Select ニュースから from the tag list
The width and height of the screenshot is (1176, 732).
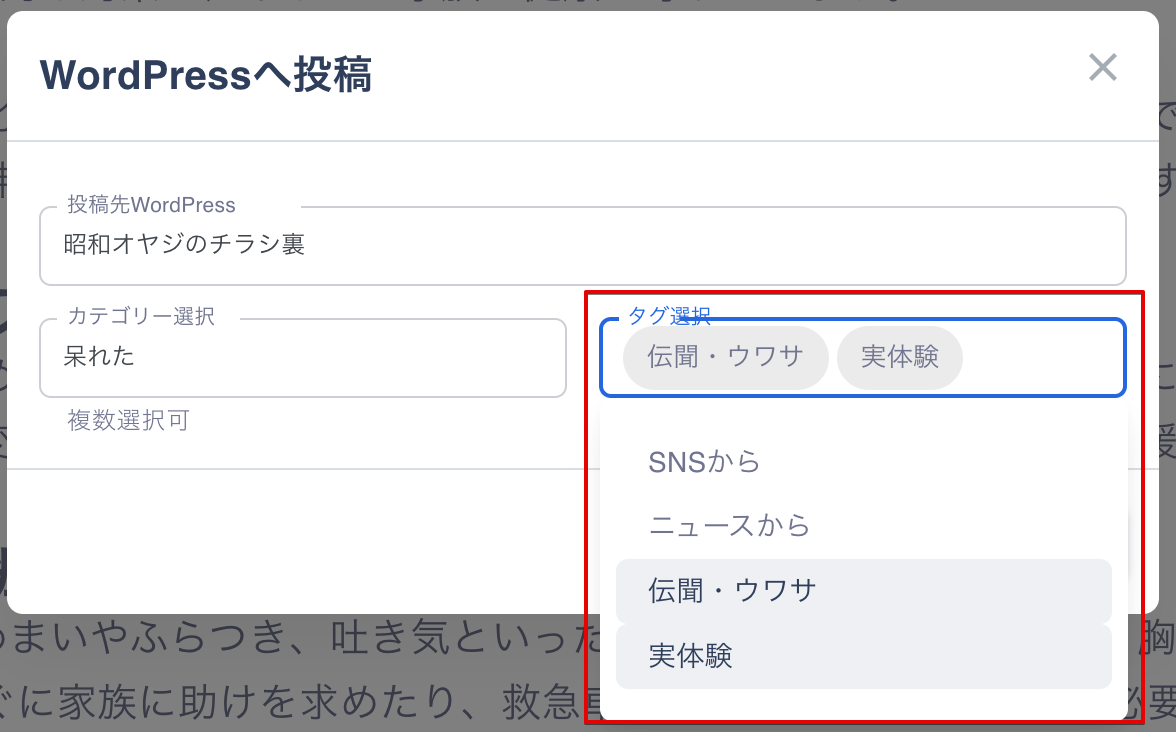point(863,526)
